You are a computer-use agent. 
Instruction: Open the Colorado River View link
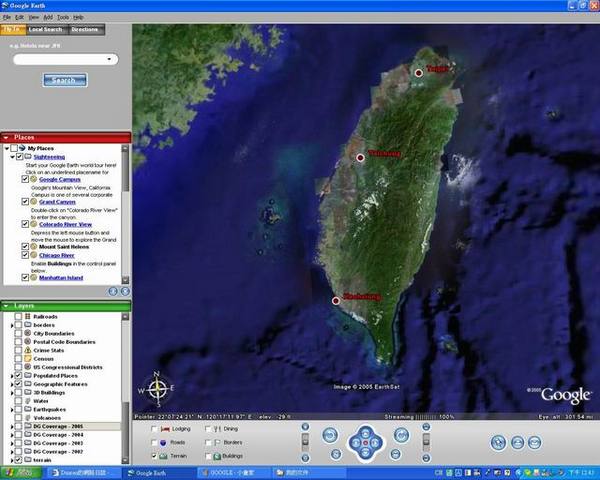point(65,224)
